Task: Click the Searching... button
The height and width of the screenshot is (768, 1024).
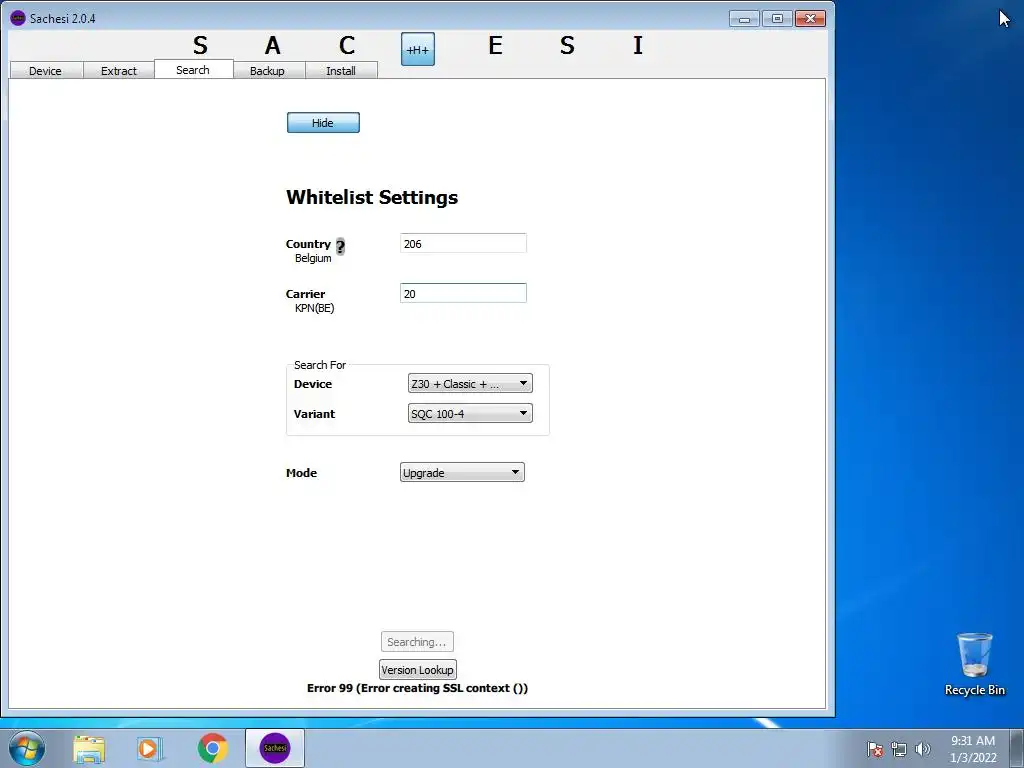Action: click(x=417, y=641)
